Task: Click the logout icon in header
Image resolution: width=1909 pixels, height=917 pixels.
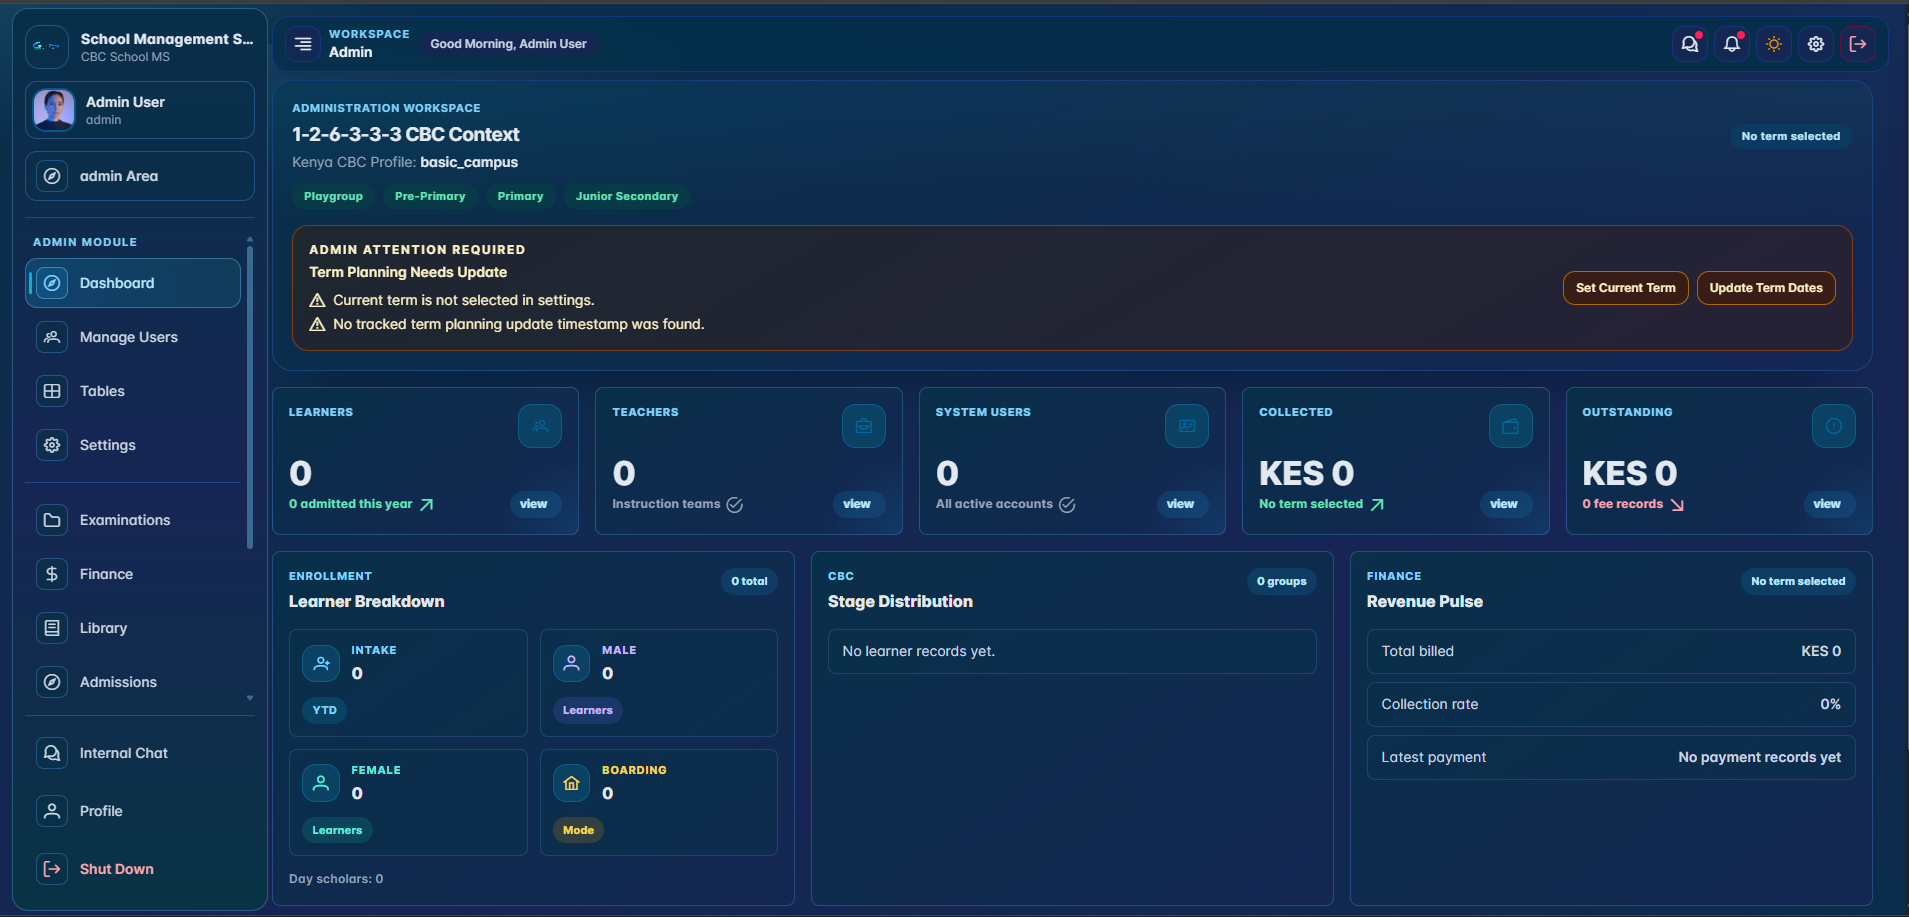Action: pyautogui.click(x=1858, y=44)
